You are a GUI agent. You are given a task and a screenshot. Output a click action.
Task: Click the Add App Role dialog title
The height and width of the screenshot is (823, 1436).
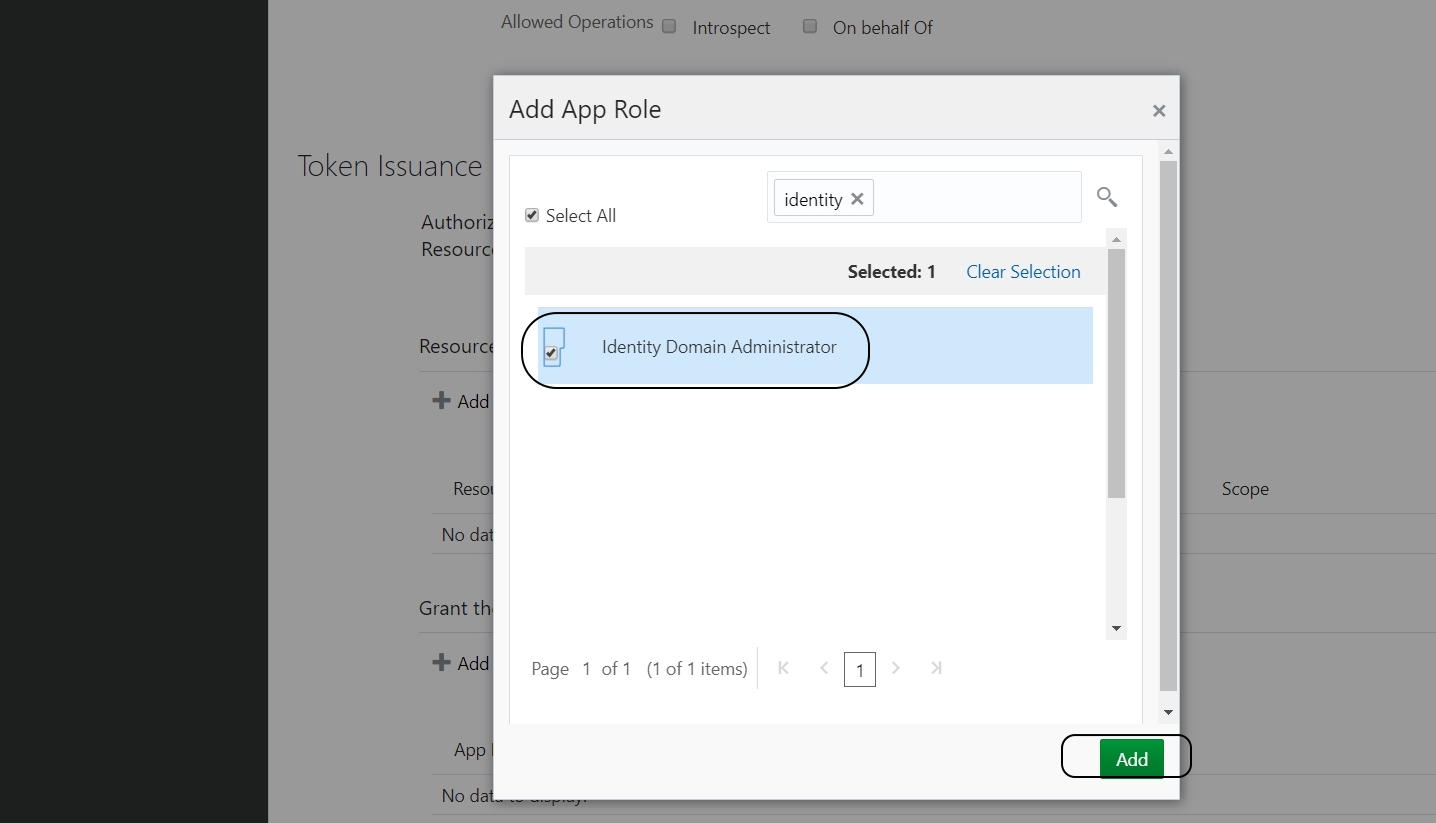[585, 109]
